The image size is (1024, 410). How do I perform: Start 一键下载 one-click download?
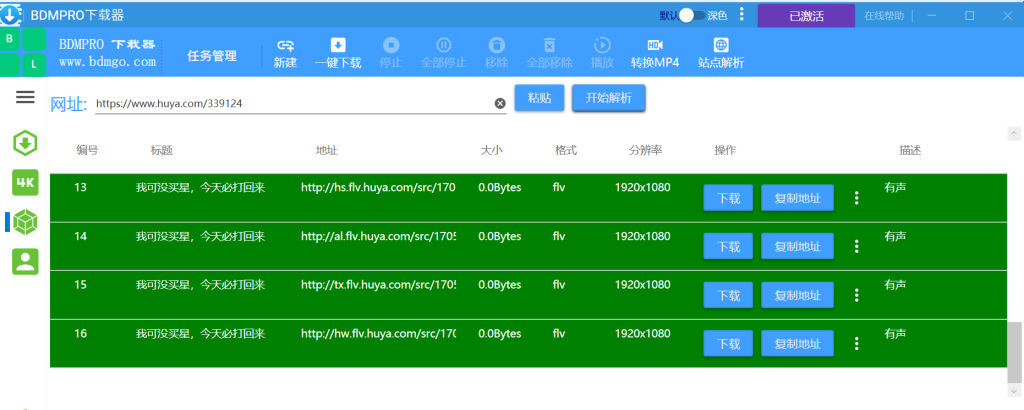click(338, 54)
